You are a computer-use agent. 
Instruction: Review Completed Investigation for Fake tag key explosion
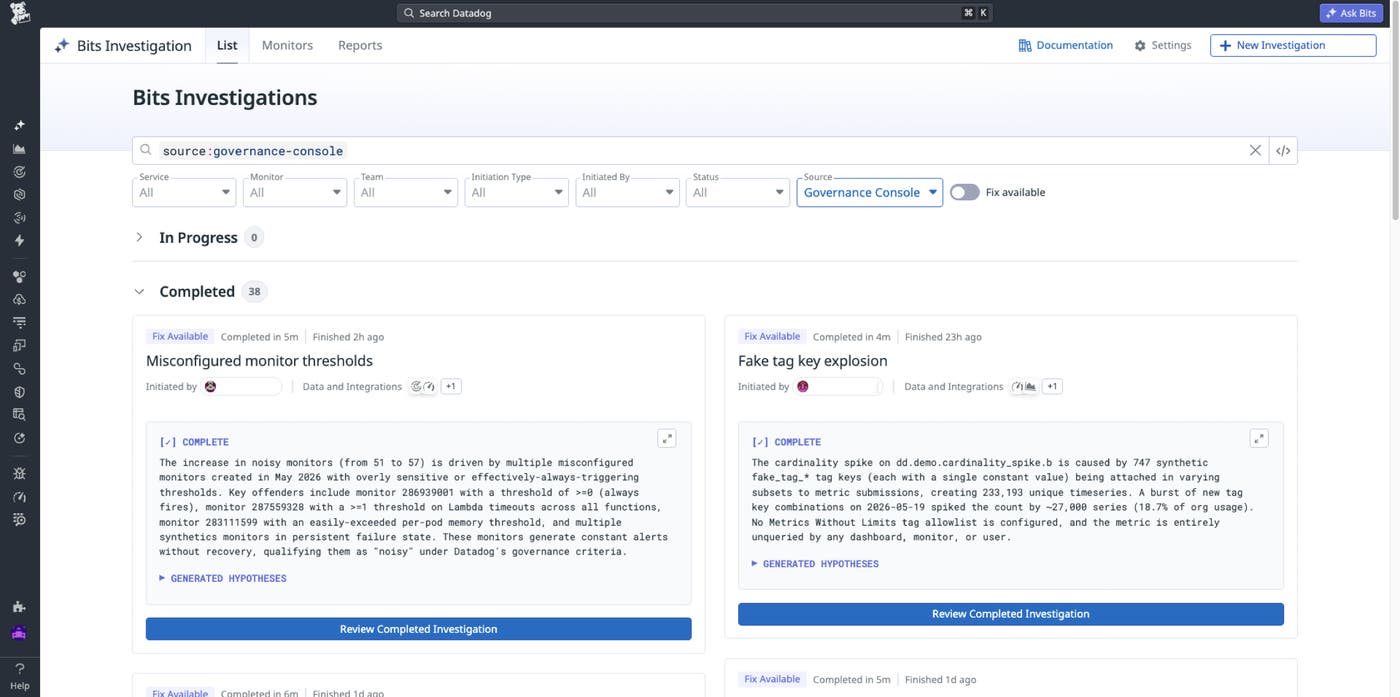coord(1010,614)
